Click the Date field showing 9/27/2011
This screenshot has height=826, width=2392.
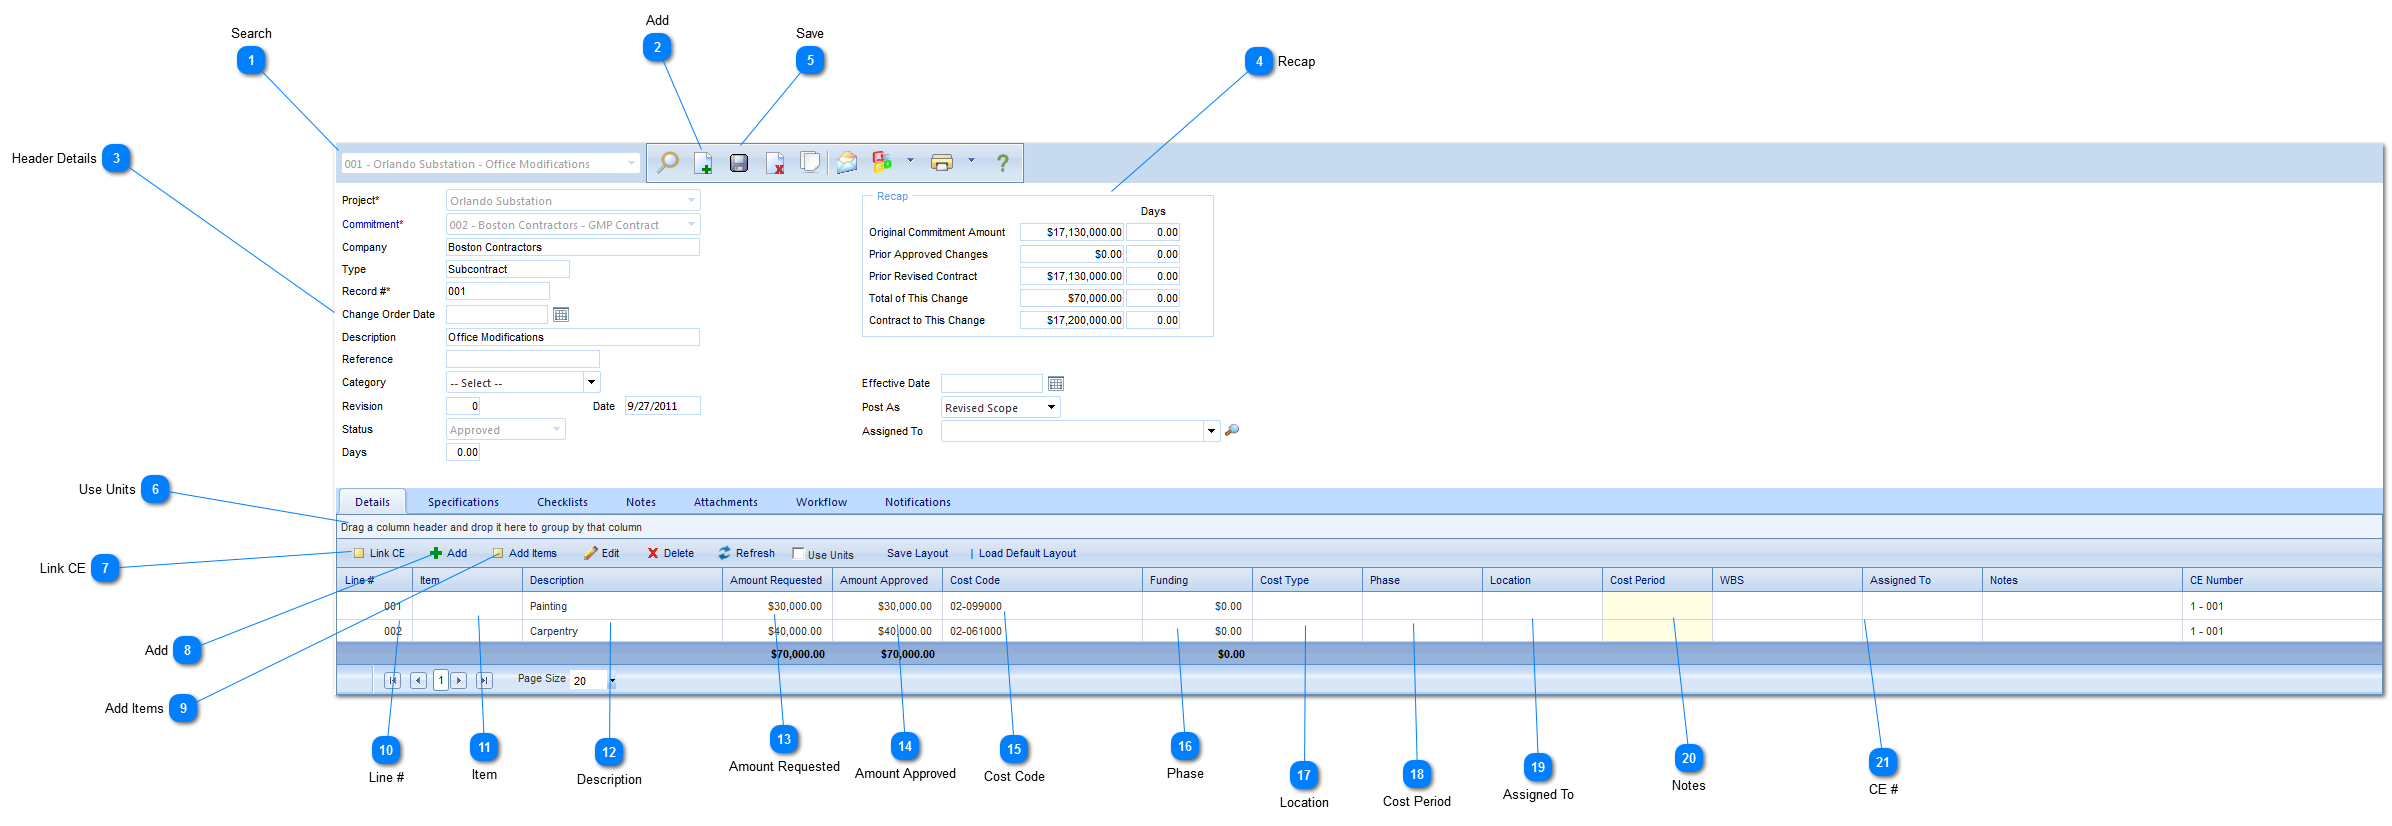pyautogui.click(x=662, y=405)
